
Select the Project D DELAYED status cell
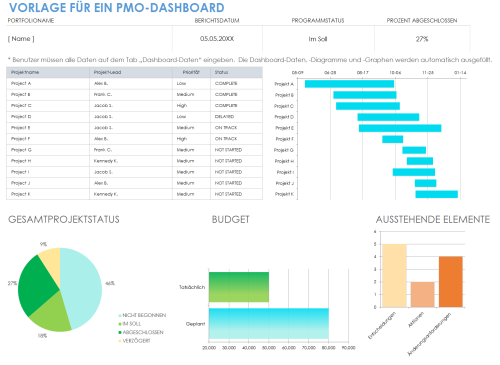(236, 117)
